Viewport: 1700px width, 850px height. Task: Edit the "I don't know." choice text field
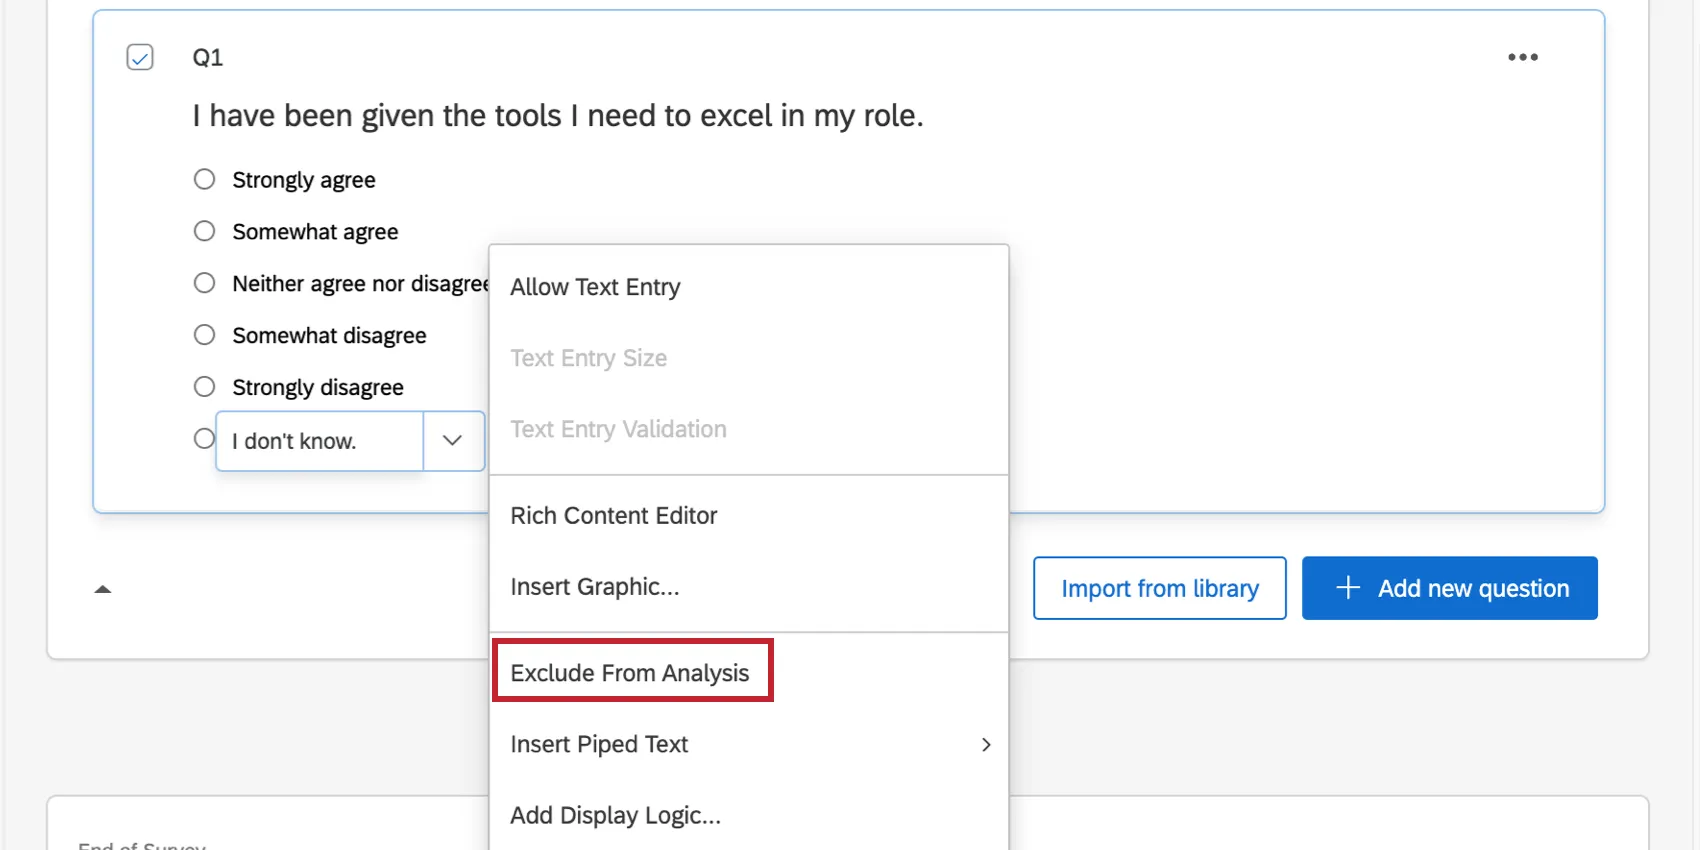coord(318,441)
